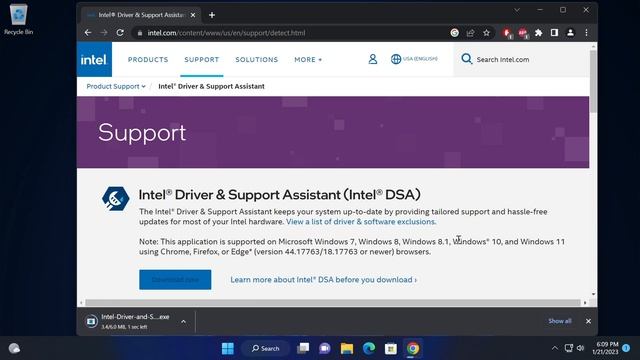Screen dimensions: 640x360
Task: Click the Download now button
Action: (175, 280)
